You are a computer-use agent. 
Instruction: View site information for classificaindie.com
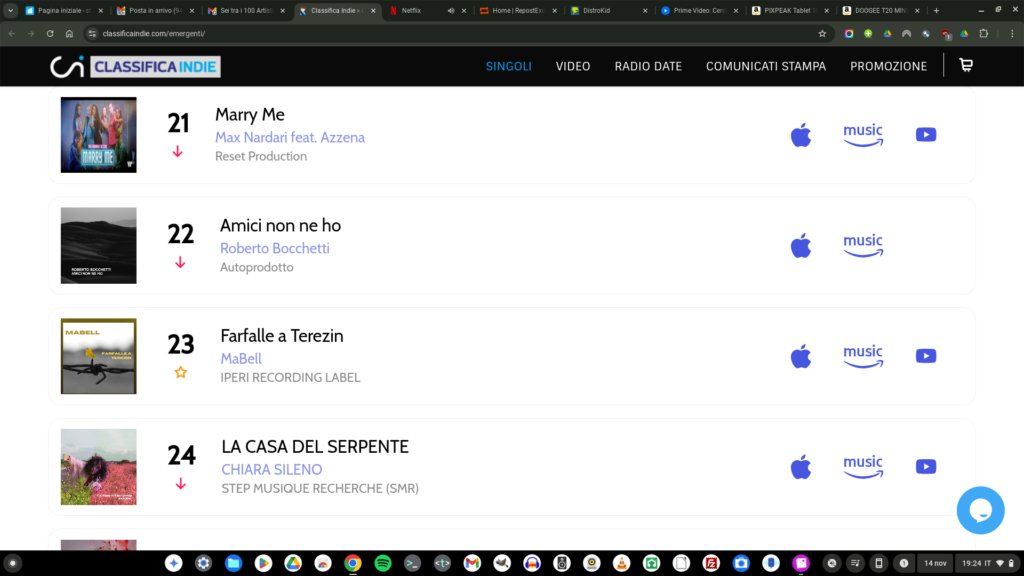point(92,33)
